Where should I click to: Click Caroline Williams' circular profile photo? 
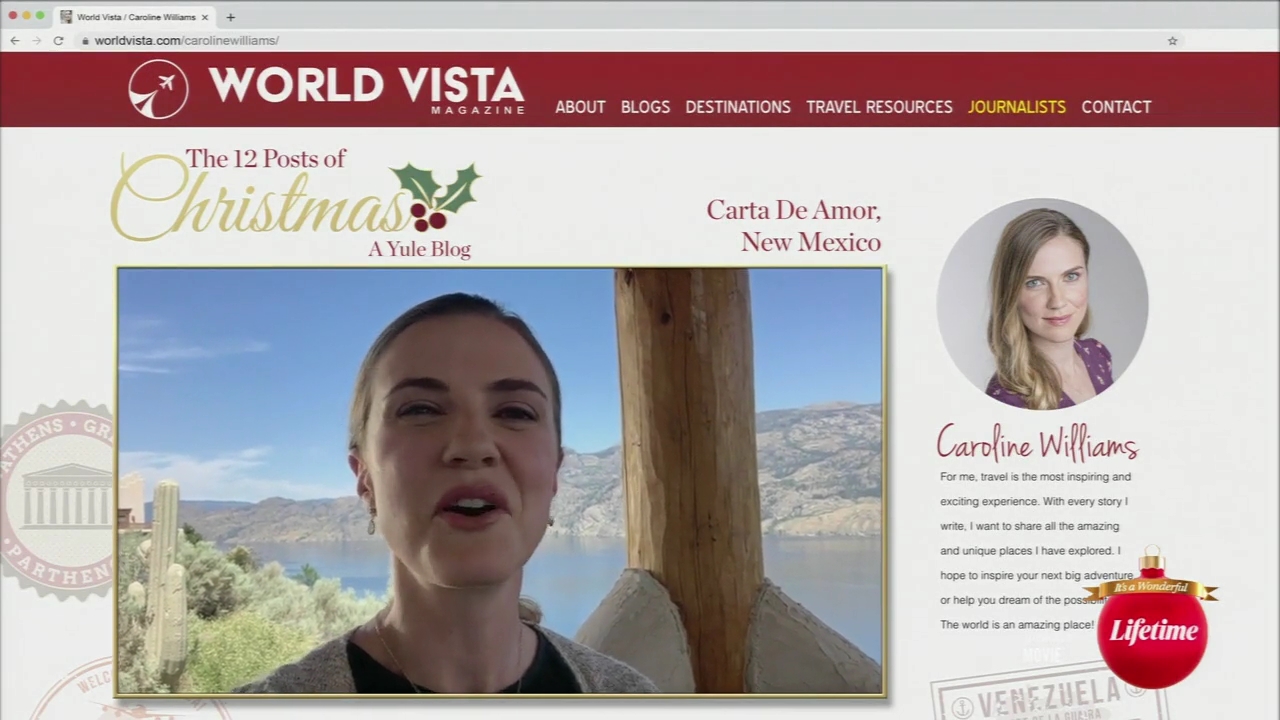click(x=1042, y=304)
